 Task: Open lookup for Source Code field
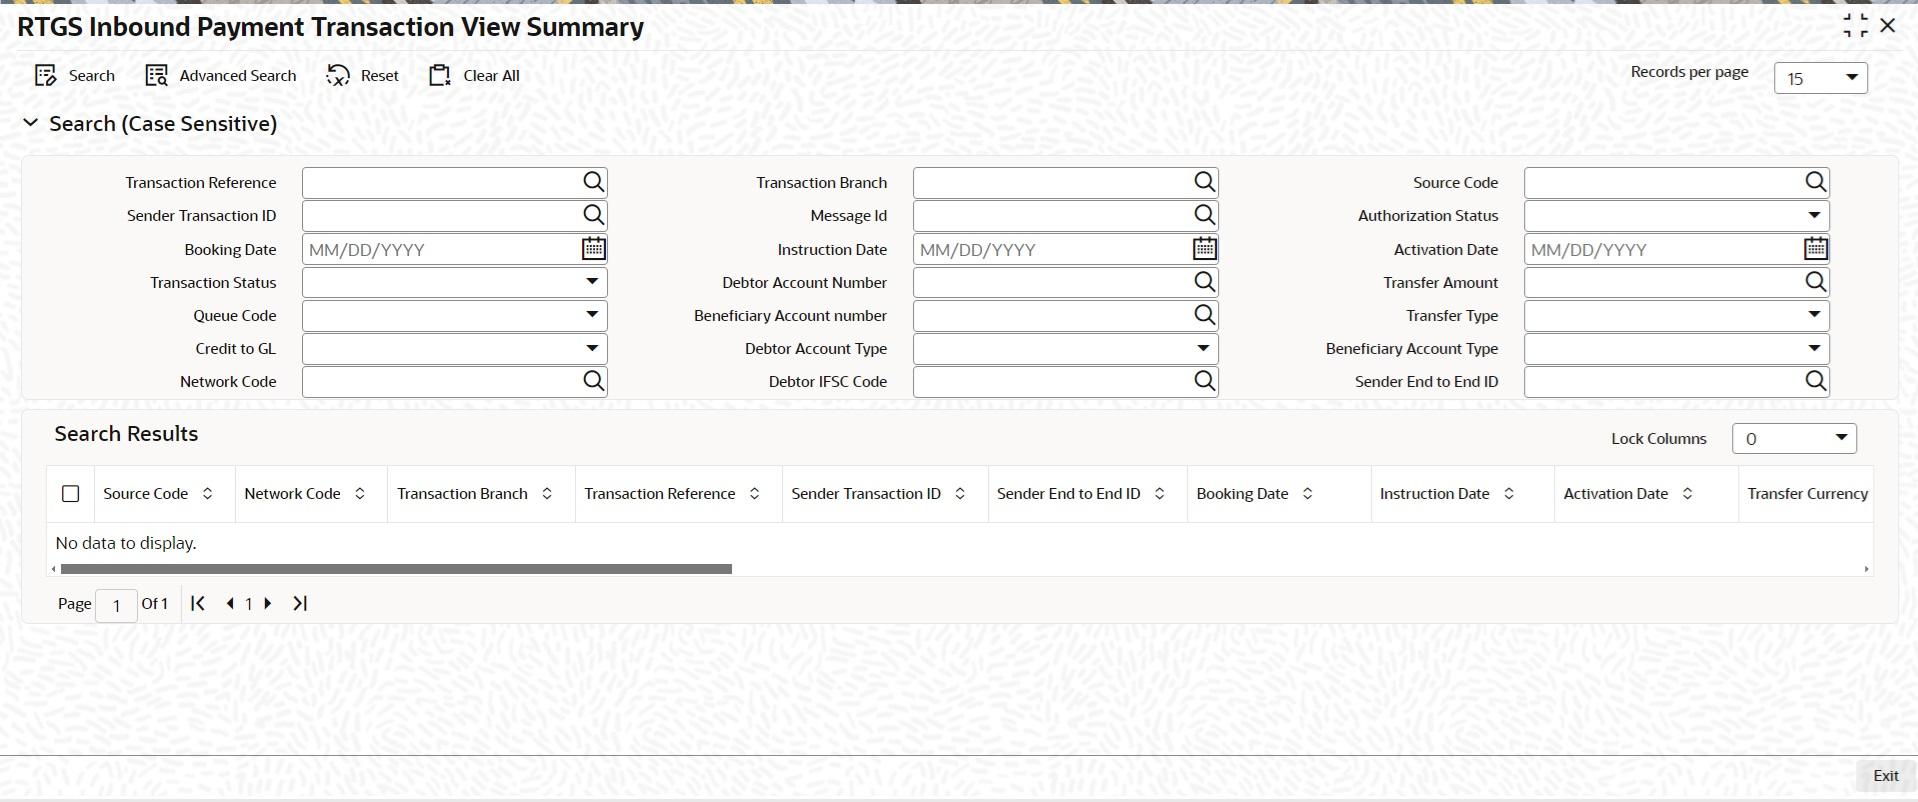[x=1815, y=182]
